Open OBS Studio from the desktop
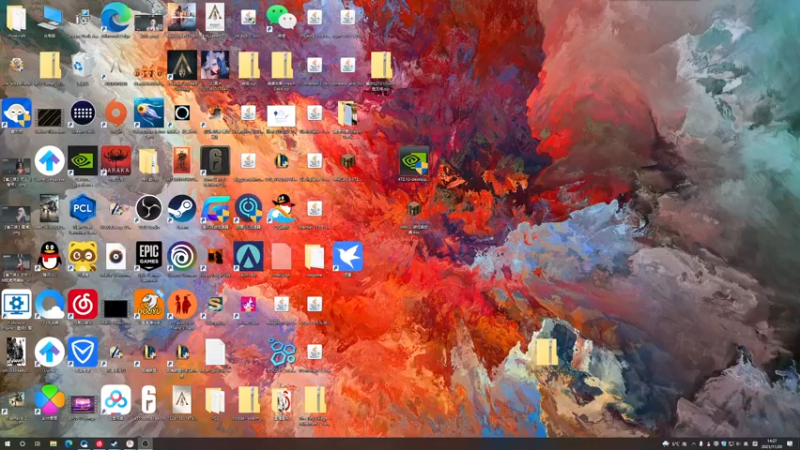This screenshot has height=450, width=800. (149, 208)
